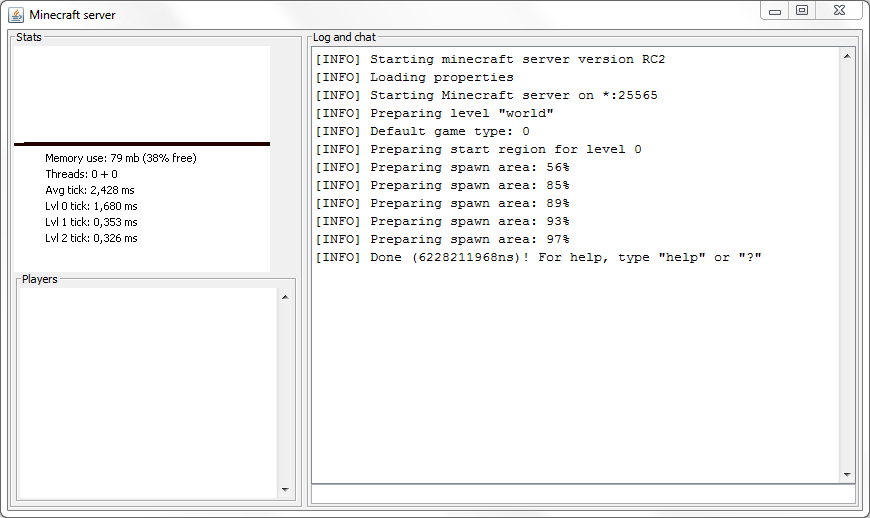Click the "Avg tick: 2,428 ms" stat line
The height and width of the screenshot is (518, 870).
(x=90, y=190)
